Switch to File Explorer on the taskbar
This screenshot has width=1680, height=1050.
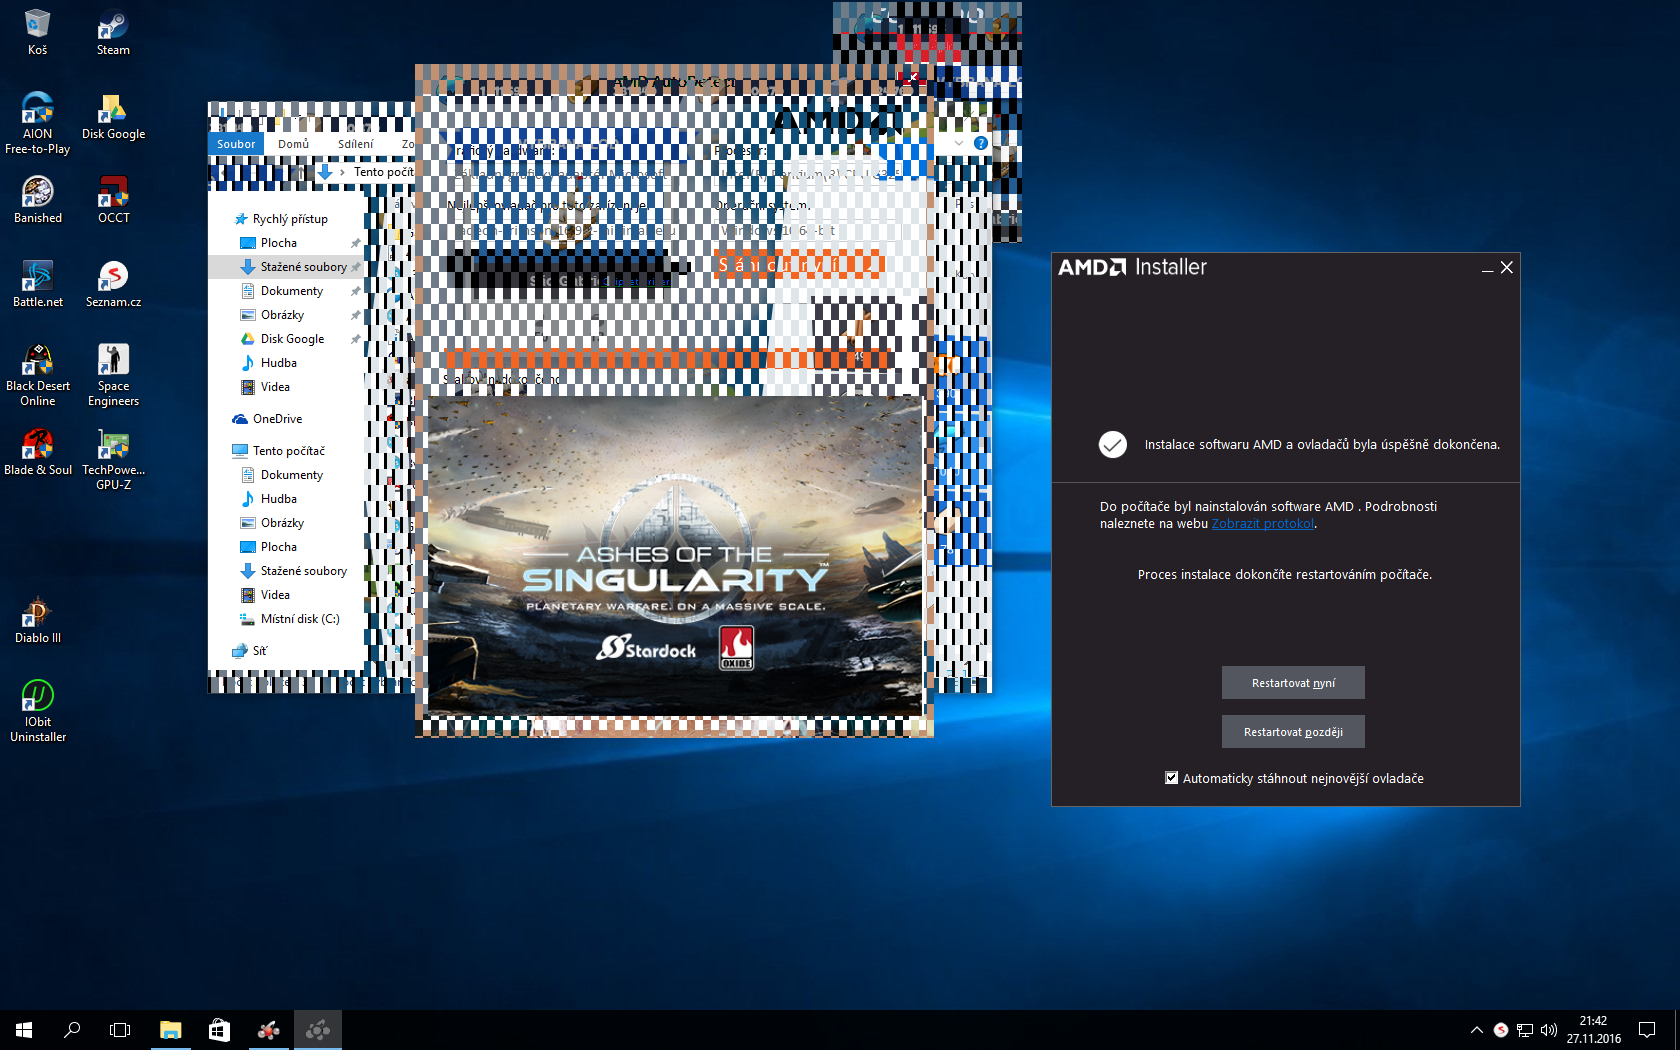click(x=170, y=1030)
